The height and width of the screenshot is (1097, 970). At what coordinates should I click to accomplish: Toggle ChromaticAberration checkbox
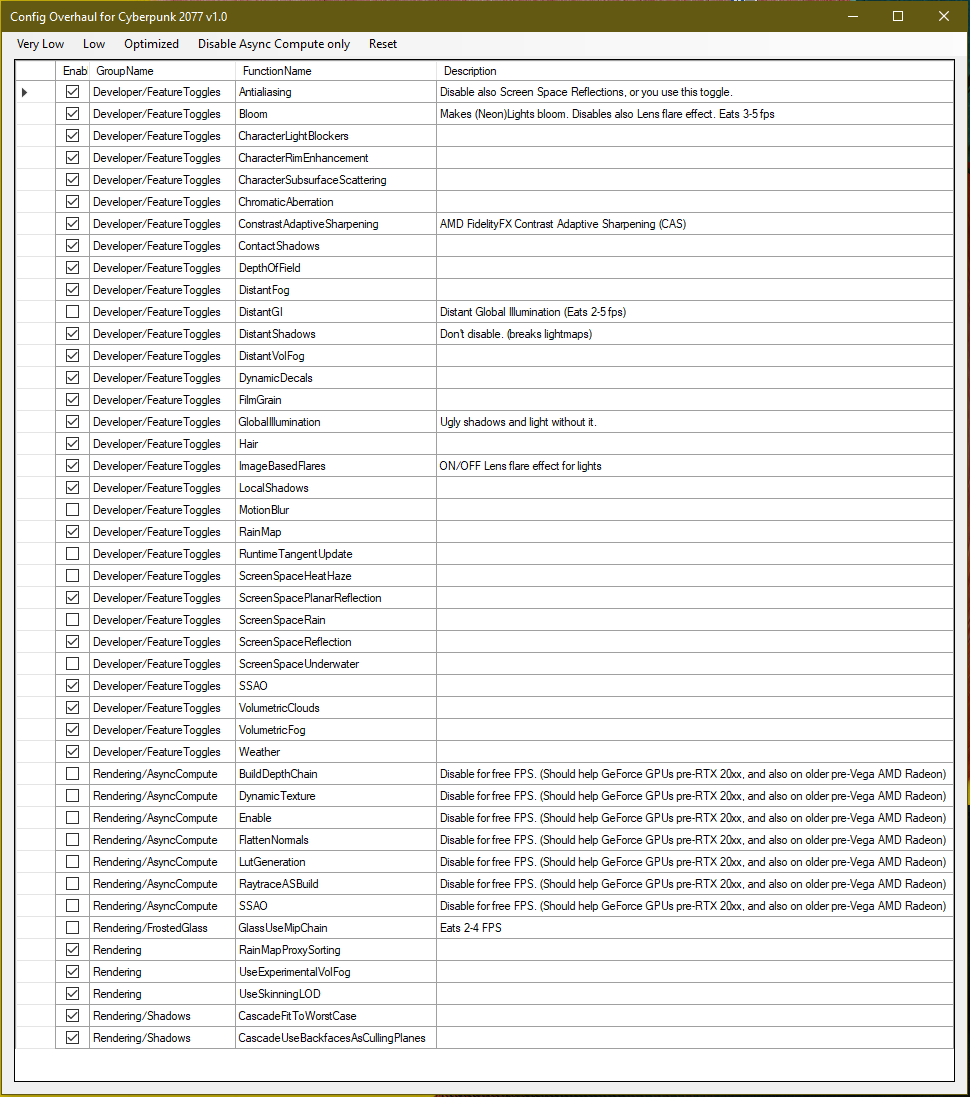coord(72,201)
